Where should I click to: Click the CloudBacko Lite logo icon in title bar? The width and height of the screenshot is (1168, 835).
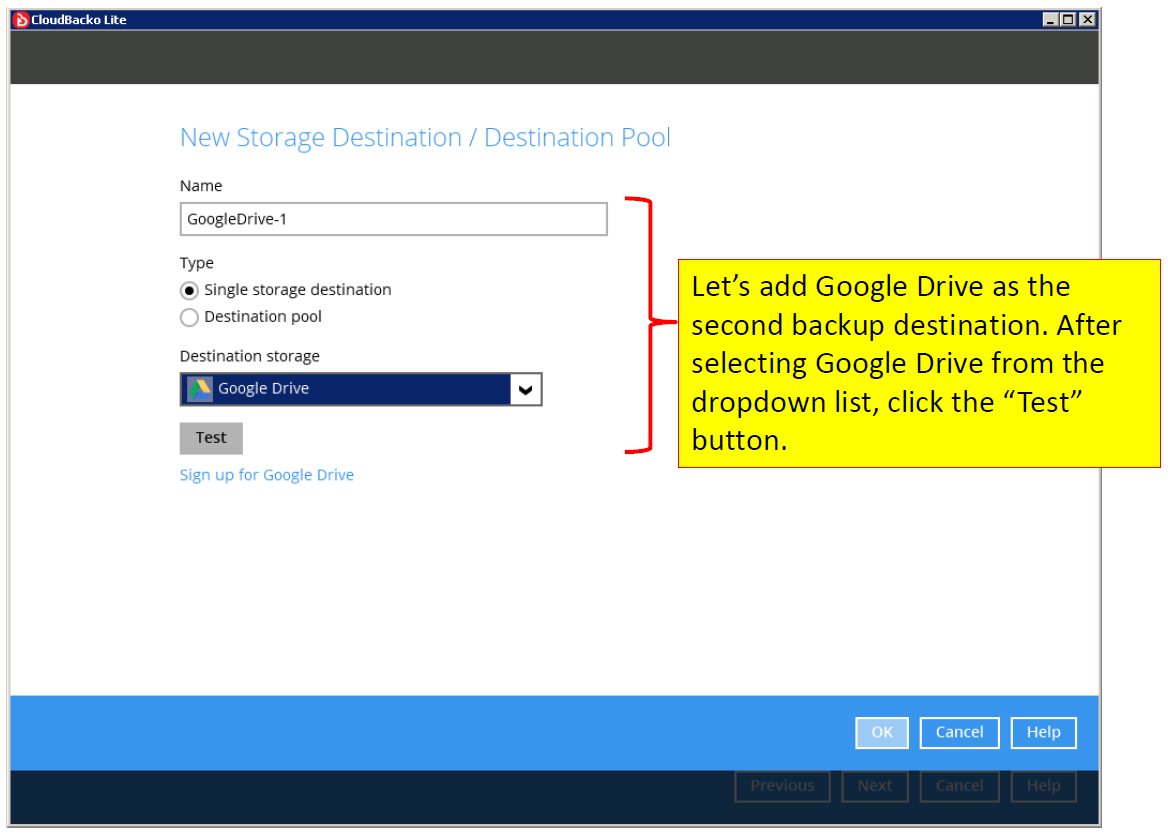coord(21,19)
